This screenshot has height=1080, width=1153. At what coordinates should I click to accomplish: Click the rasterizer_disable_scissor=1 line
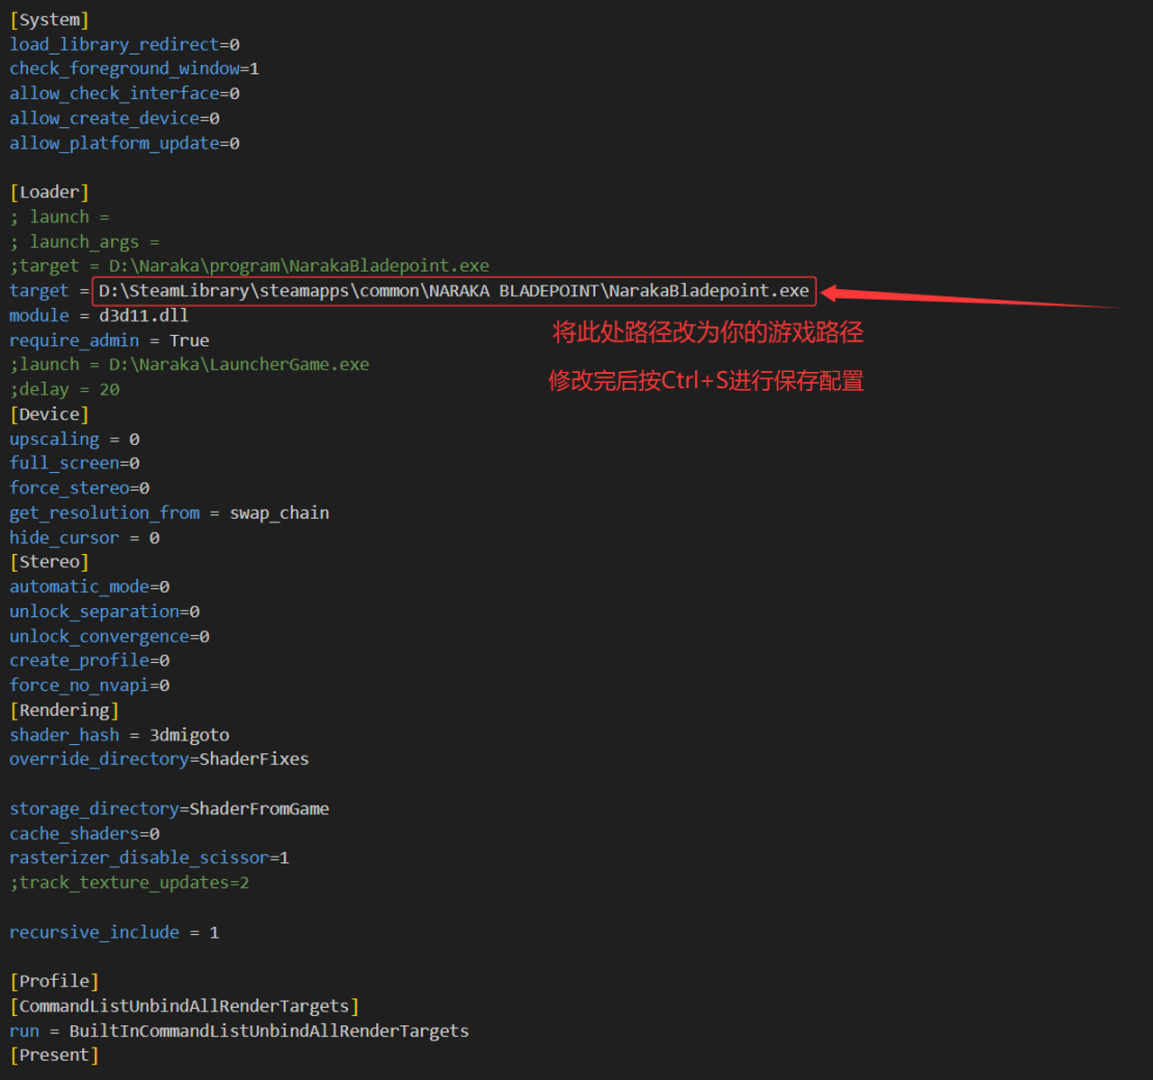tap(149, 858)
